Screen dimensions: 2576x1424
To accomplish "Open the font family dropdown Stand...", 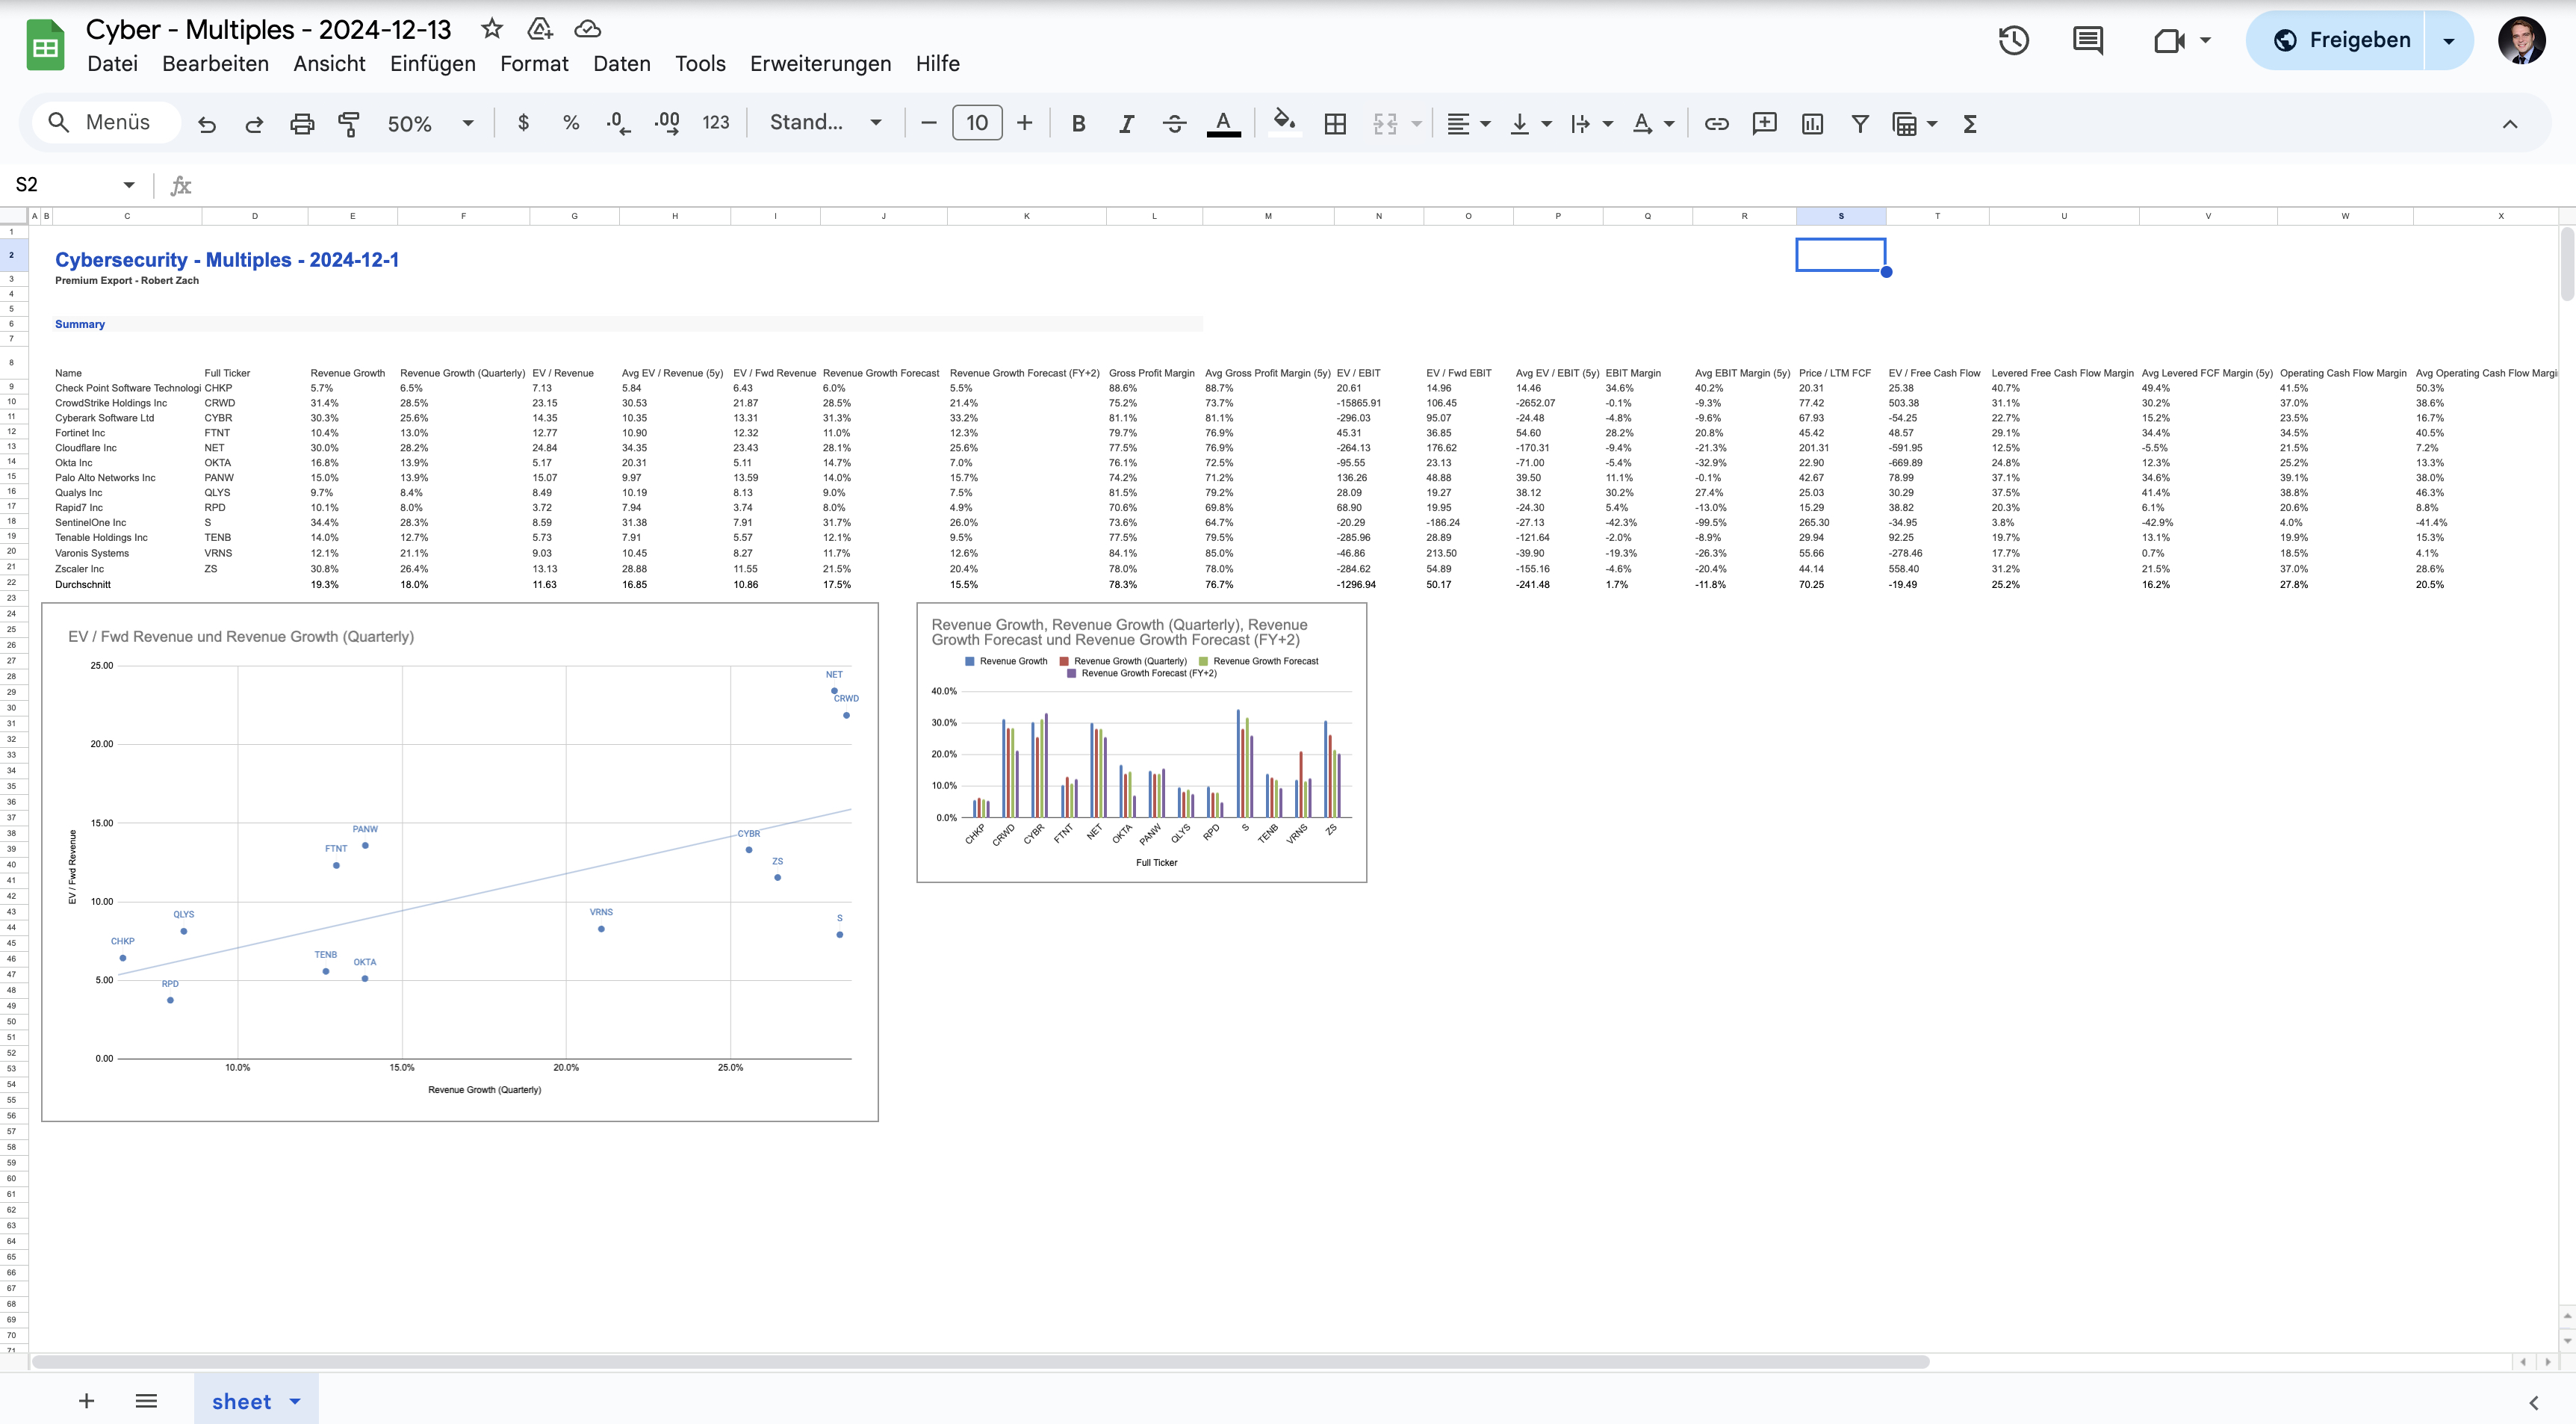I will [x=825, y=123].
